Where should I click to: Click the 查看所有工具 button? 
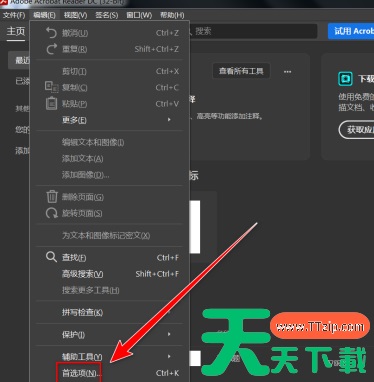tap(241, 71)
